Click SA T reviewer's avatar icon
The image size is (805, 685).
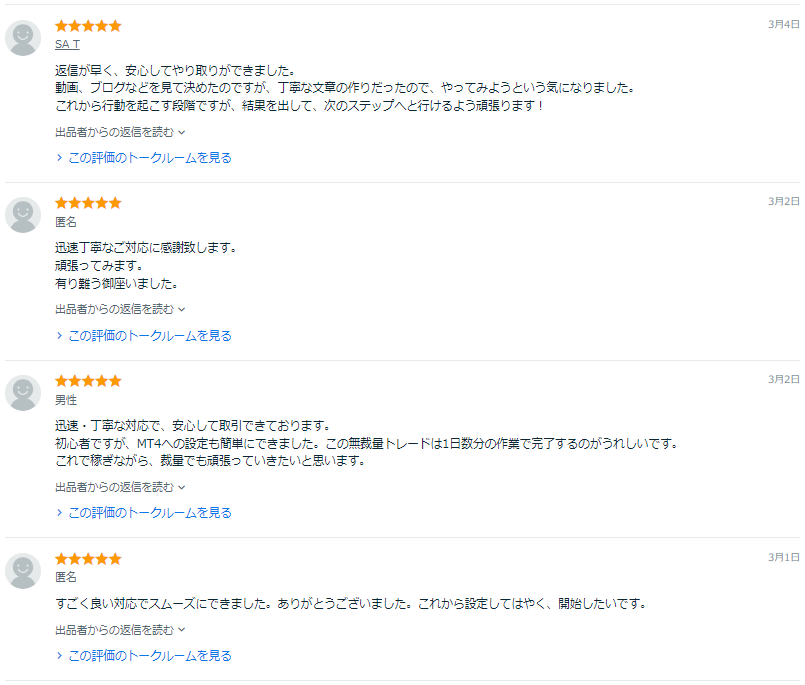(23, 38)
